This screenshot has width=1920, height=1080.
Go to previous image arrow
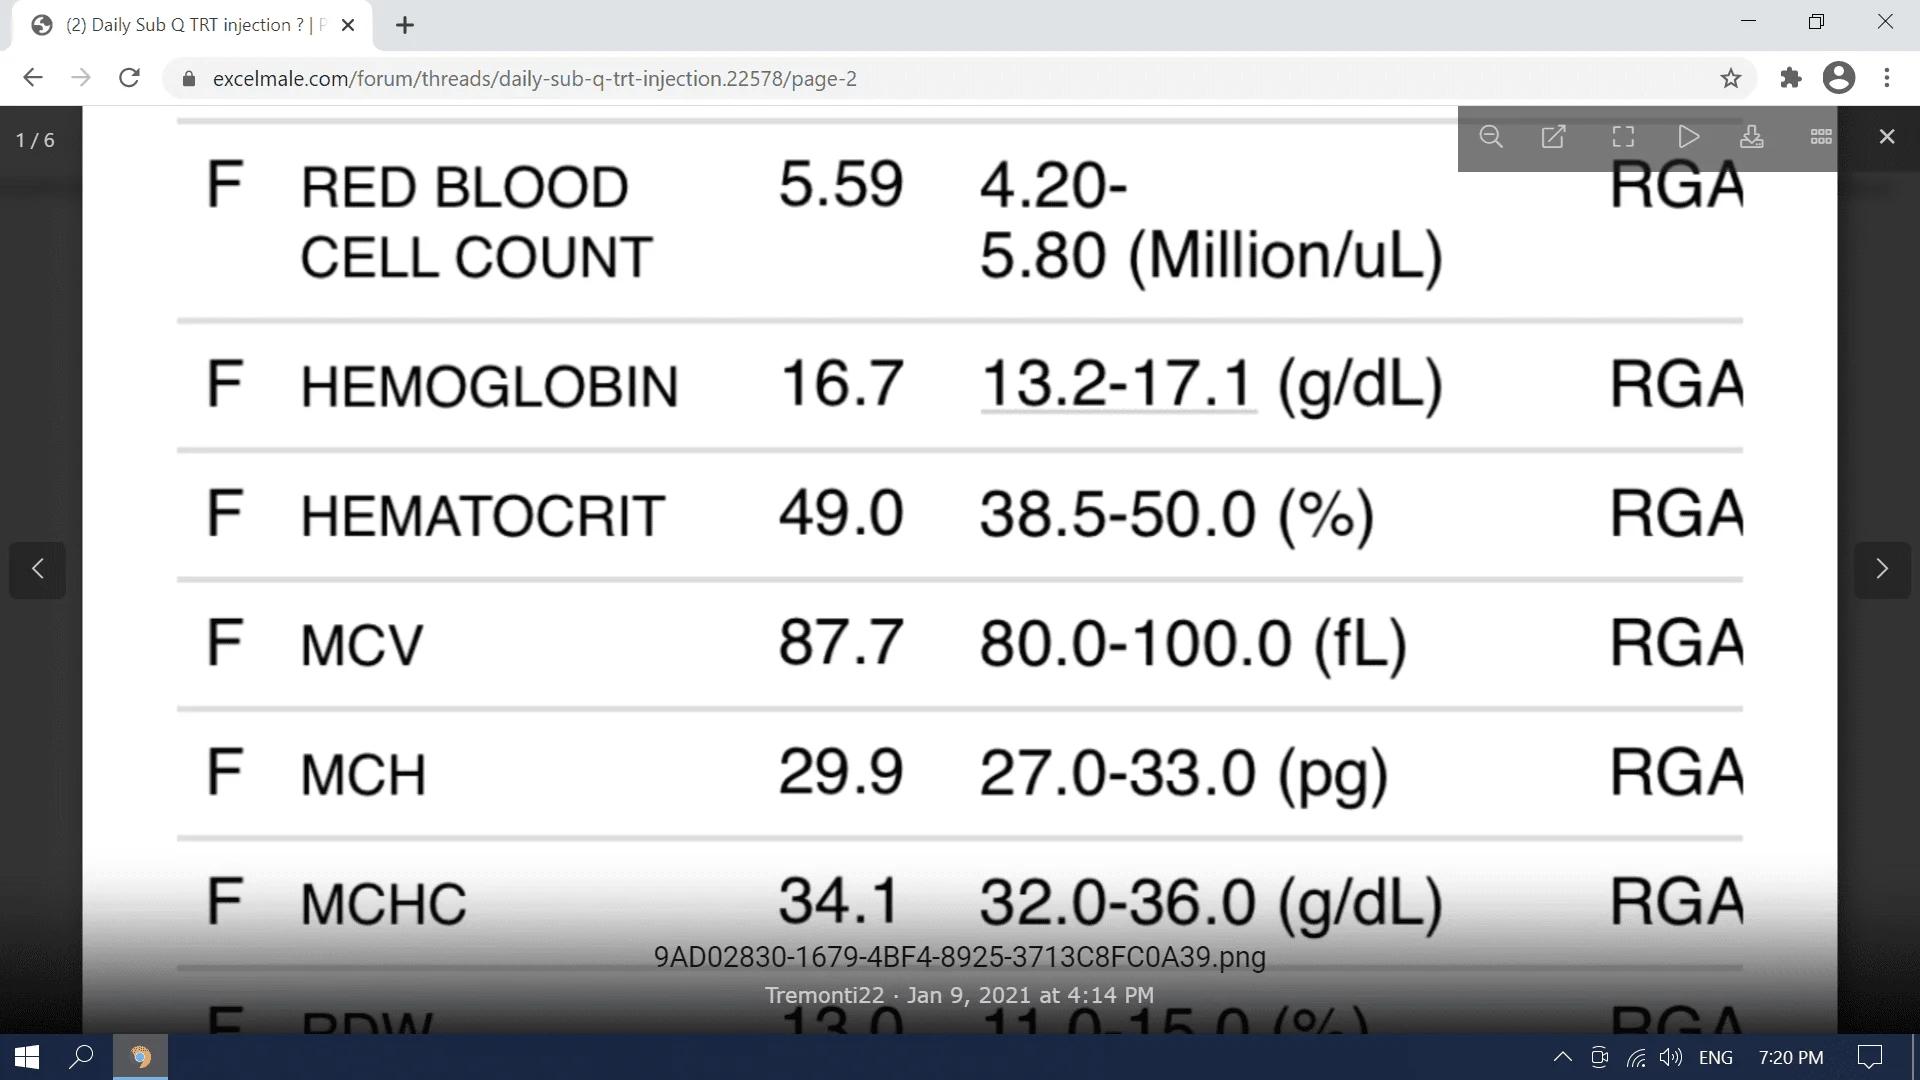(38, 569)
